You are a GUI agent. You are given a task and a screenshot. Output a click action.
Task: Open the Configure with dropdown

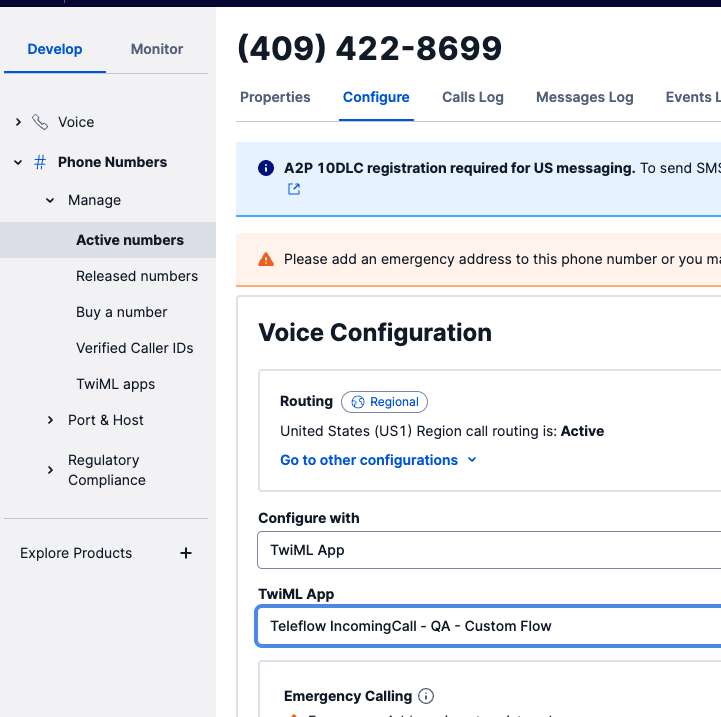[489, 550]
